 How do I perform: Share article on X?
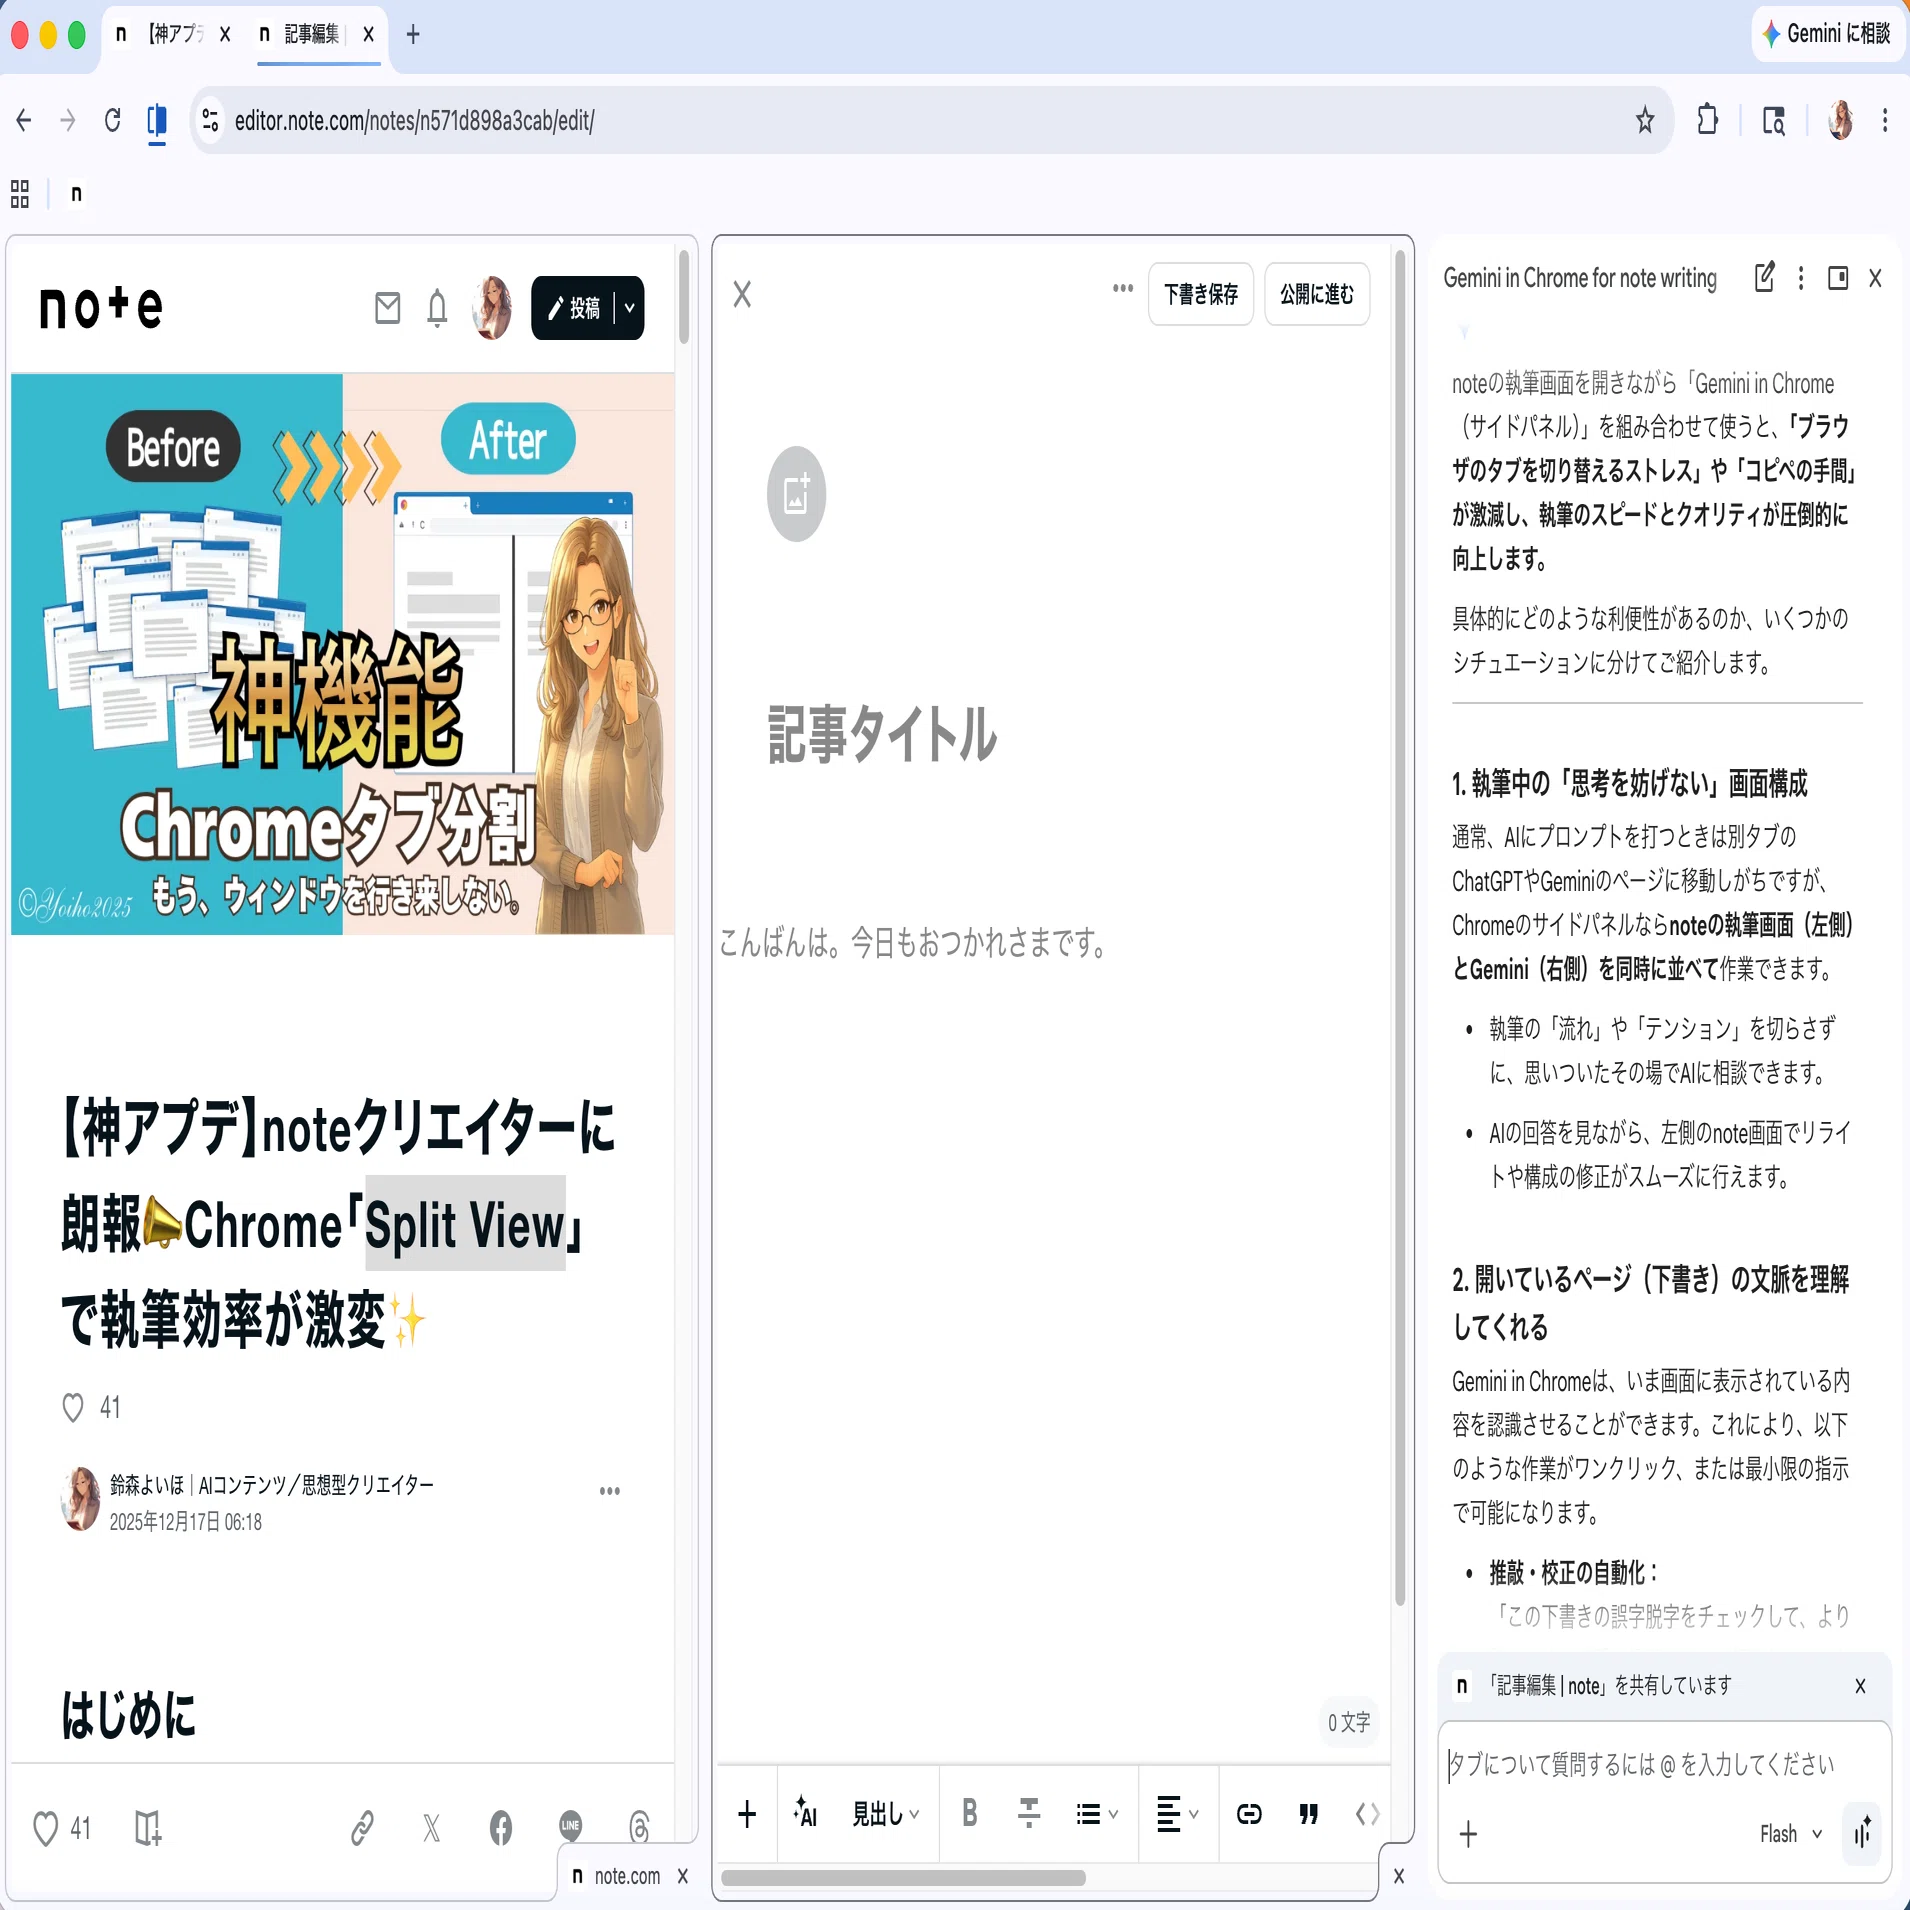(431, 1829)
